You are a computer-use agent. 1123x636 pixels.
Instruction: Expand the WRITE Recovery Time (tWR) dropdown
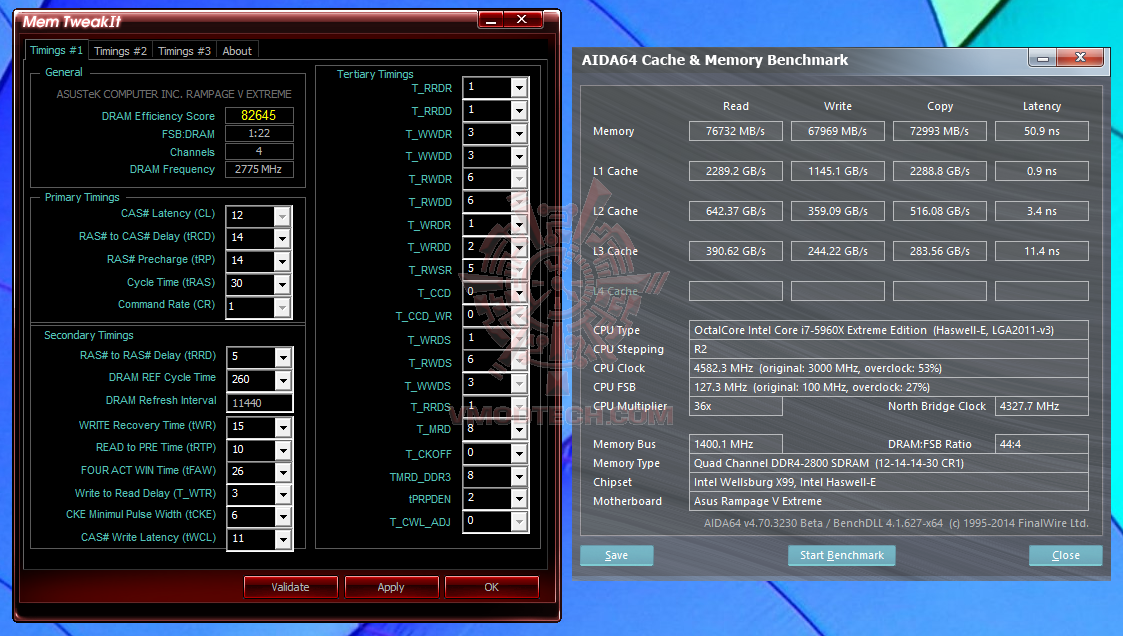tap(284, 427)
